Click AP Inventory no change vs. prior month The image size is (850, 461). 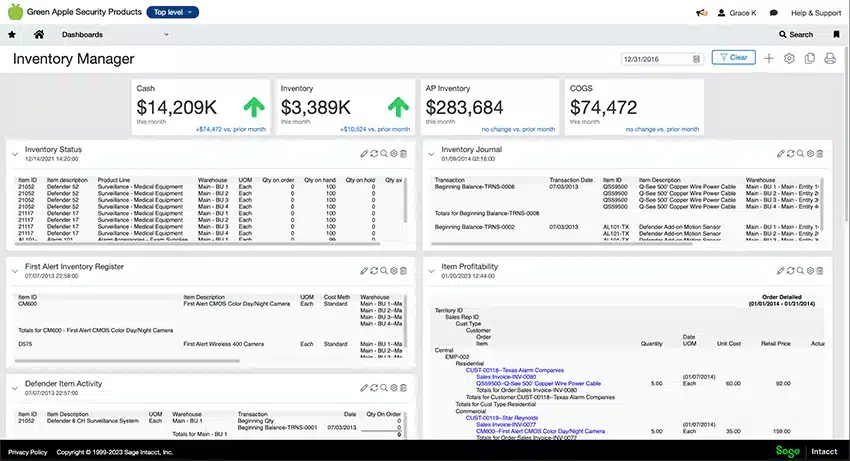point(518,130)
